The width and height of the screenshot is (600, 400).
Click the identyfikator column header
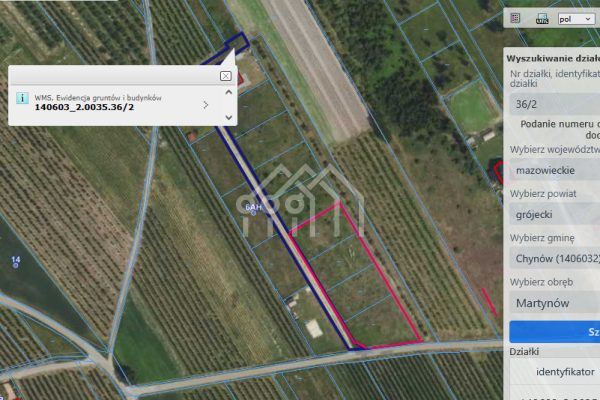(x=565, y=372)
